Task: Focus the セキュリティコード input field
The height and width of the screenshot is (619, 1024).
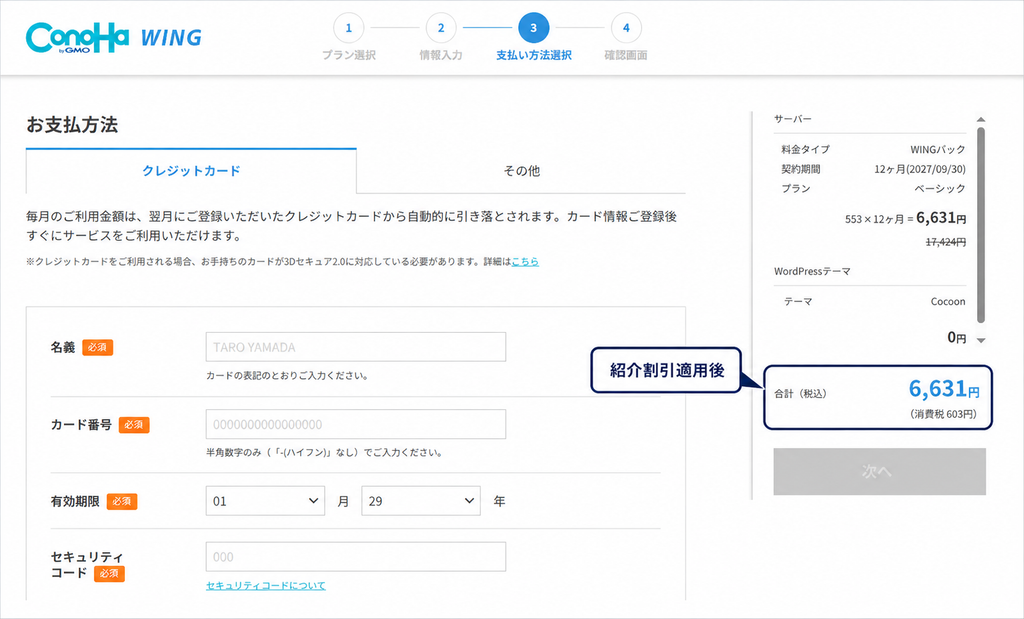Action: 356,557
